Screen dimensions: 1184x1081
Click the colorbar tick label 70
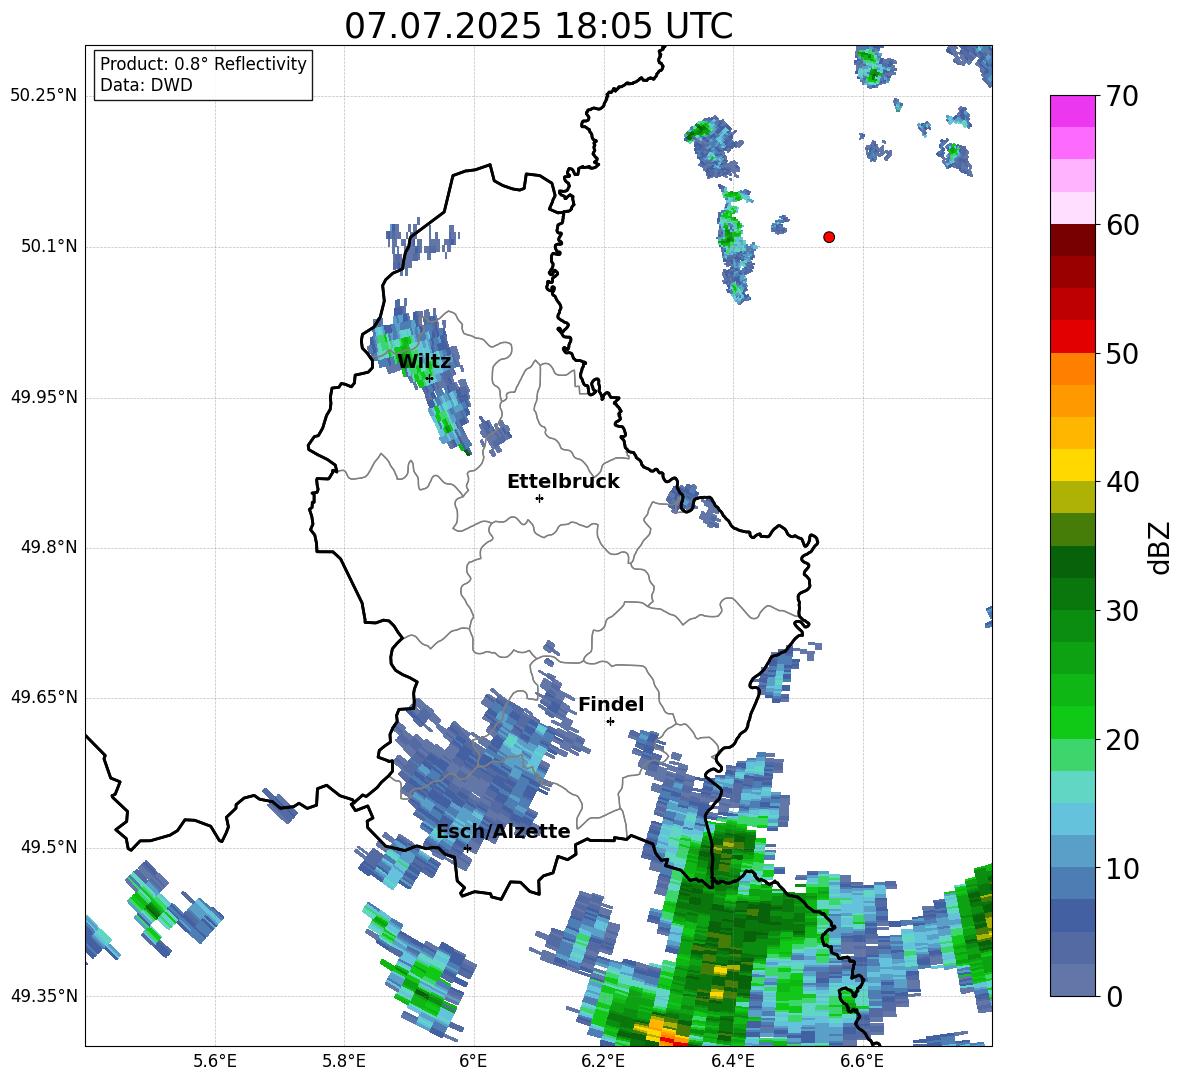pyautogui.click(x=1122, y=96)
